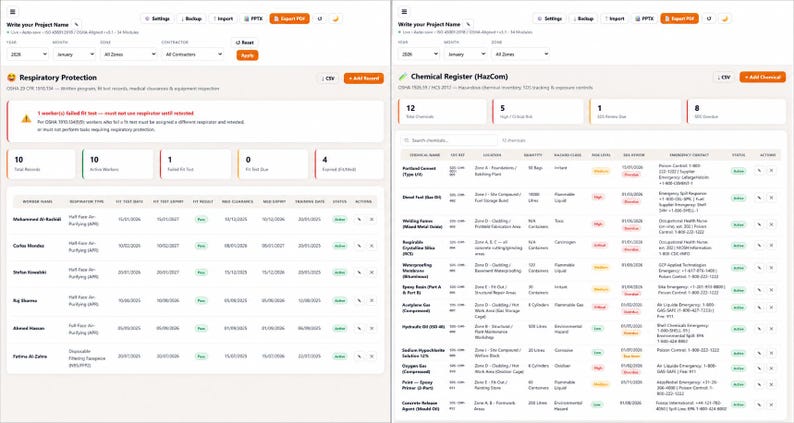794x423 pixels.
Task: Click the Worker Name column header
Action: click(37, 202)
